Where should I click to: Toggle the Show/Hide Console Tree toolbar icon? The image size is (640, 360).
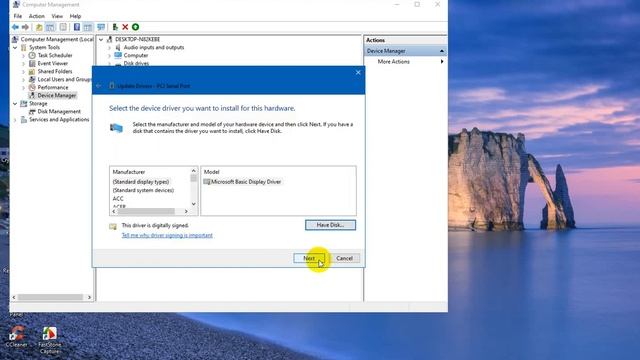(50, 27)
